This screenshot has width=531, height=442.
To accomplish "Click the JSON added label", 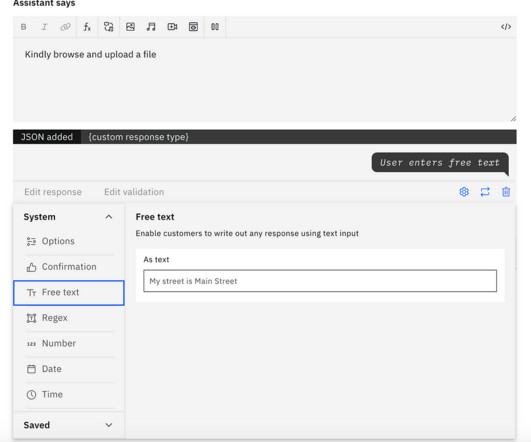I will click(47, 137).
